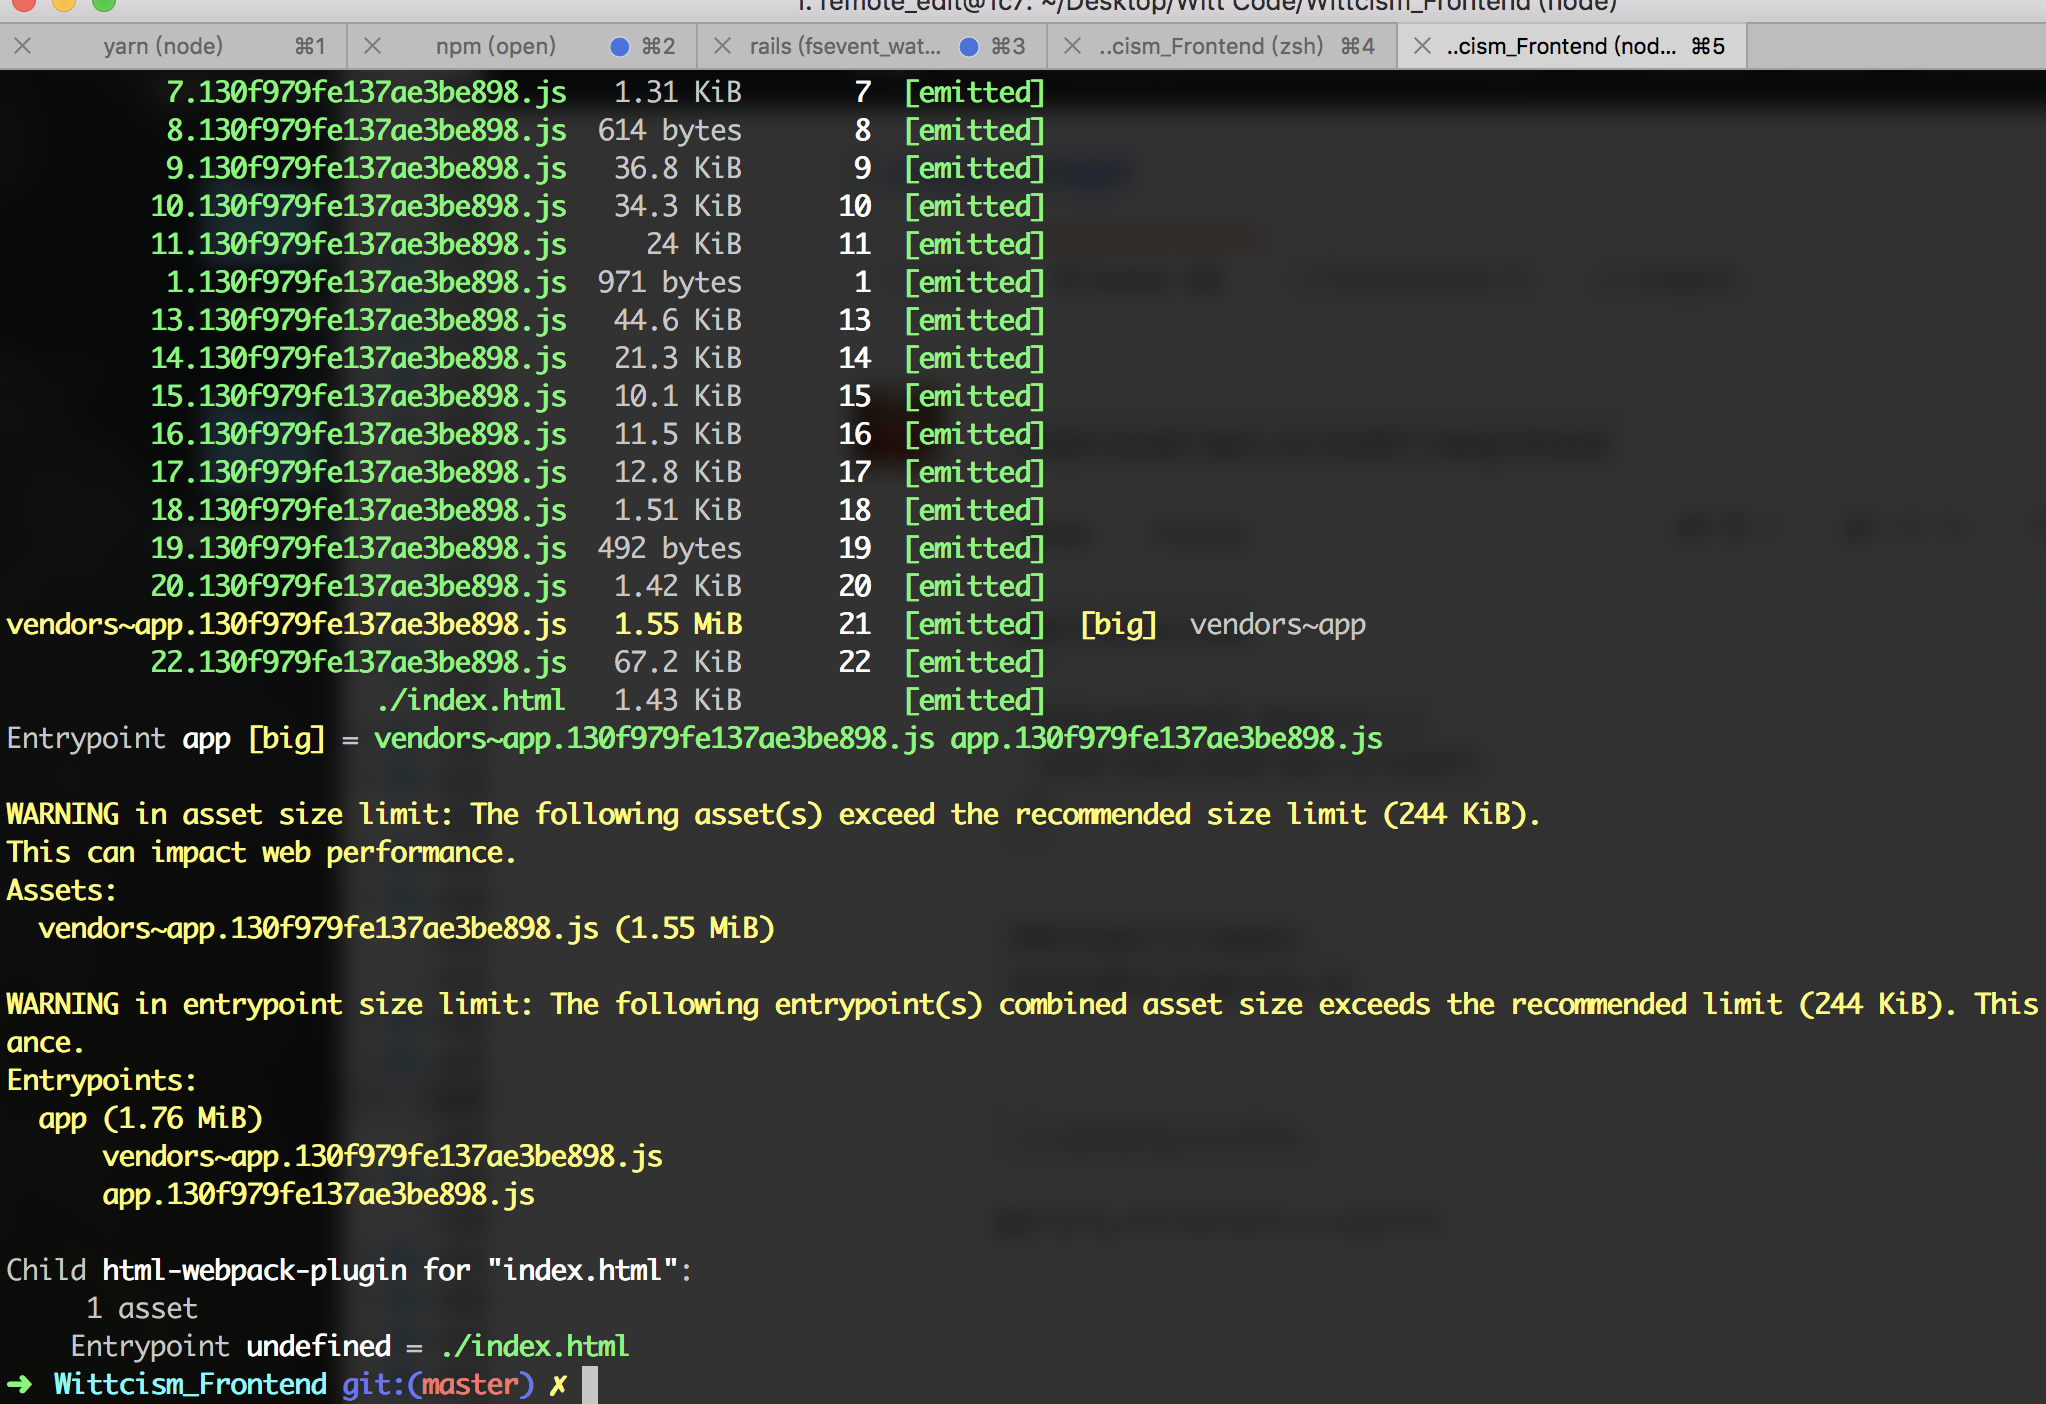The width and height of the screenshot is (2046, 1404).
Task: Click the red ✗ git status indicator
Action: click(x=556, y=1384)
